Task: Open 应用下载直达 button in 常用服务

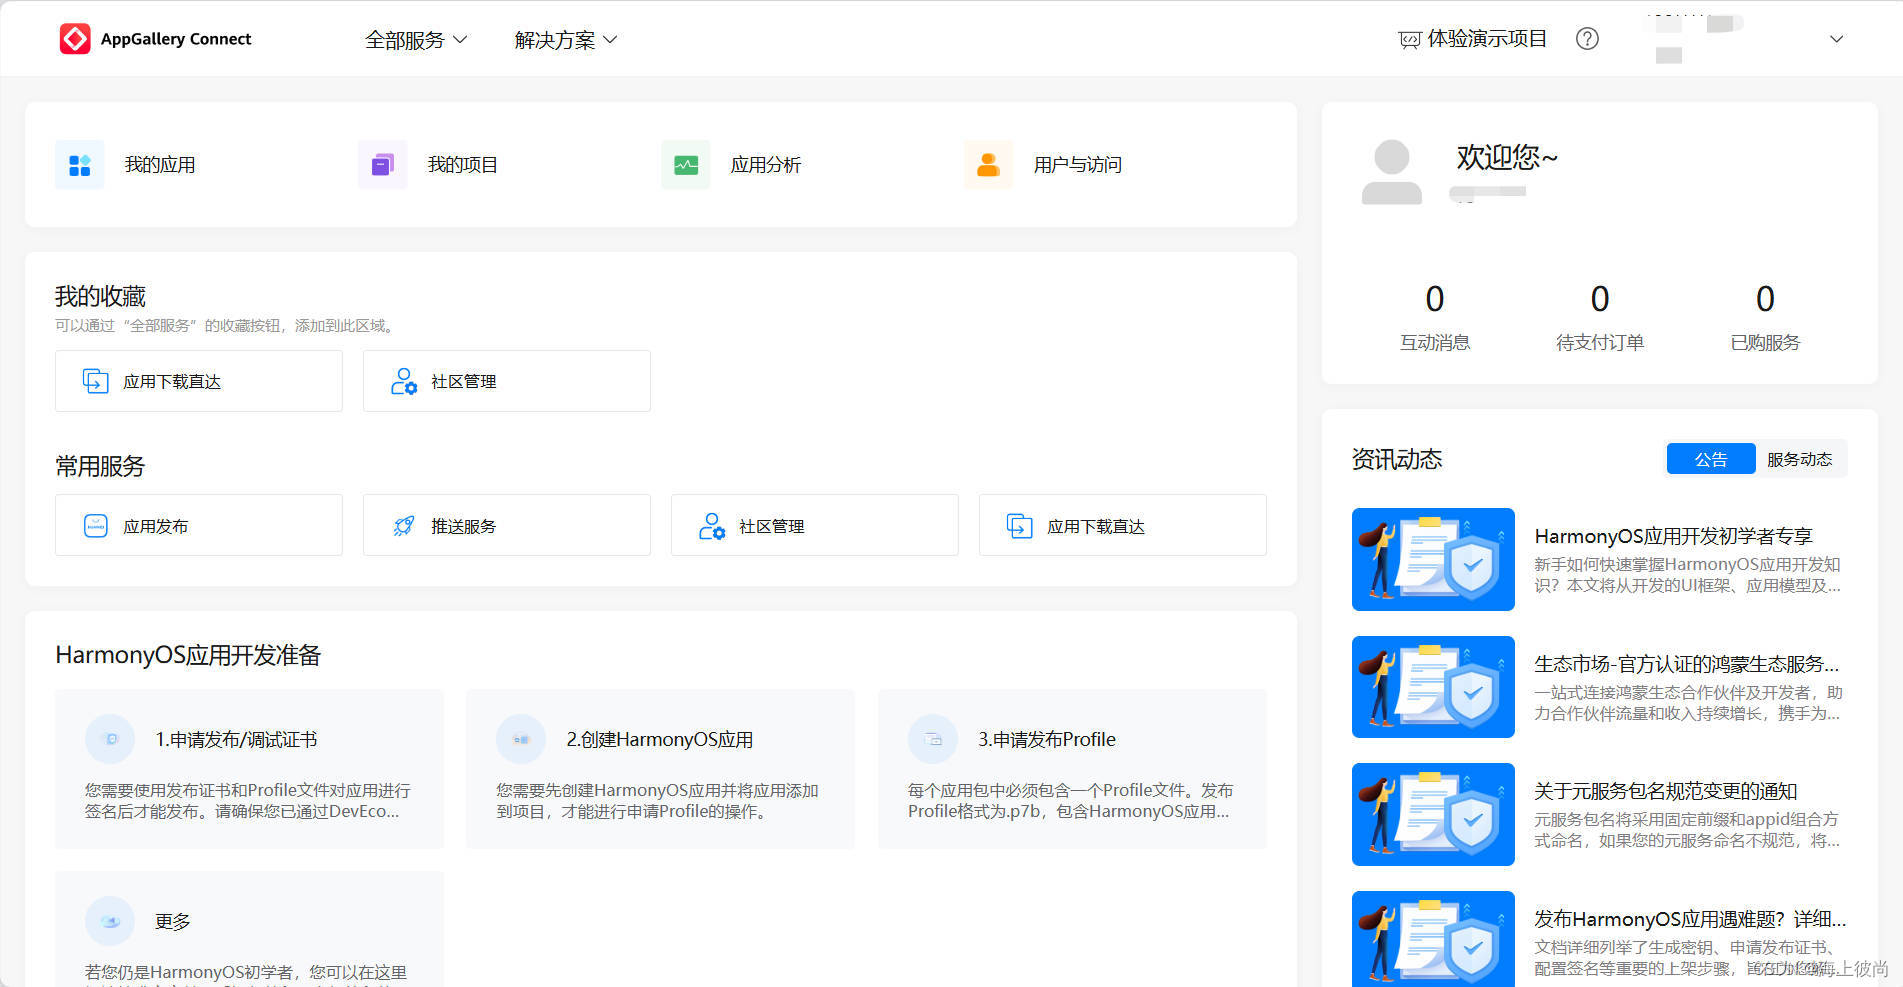Action: tap(1123, 525)
